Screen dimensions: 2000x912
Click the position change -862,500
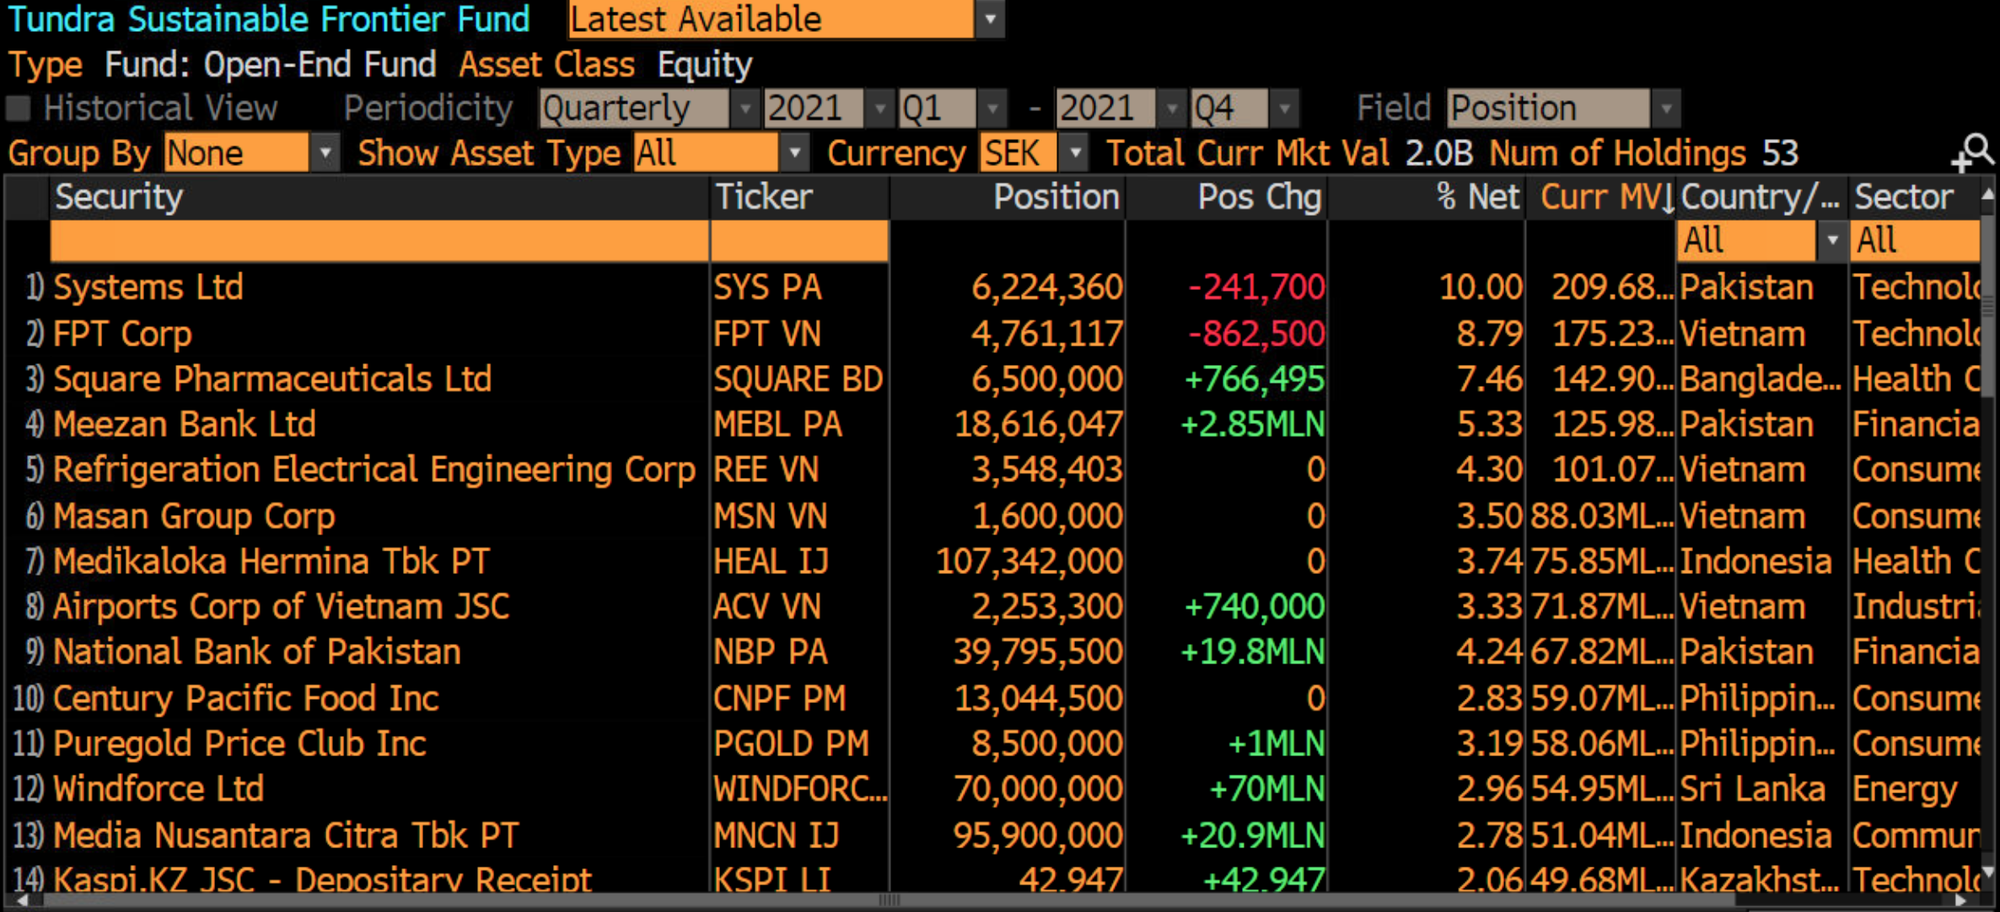coord(1256,334)
